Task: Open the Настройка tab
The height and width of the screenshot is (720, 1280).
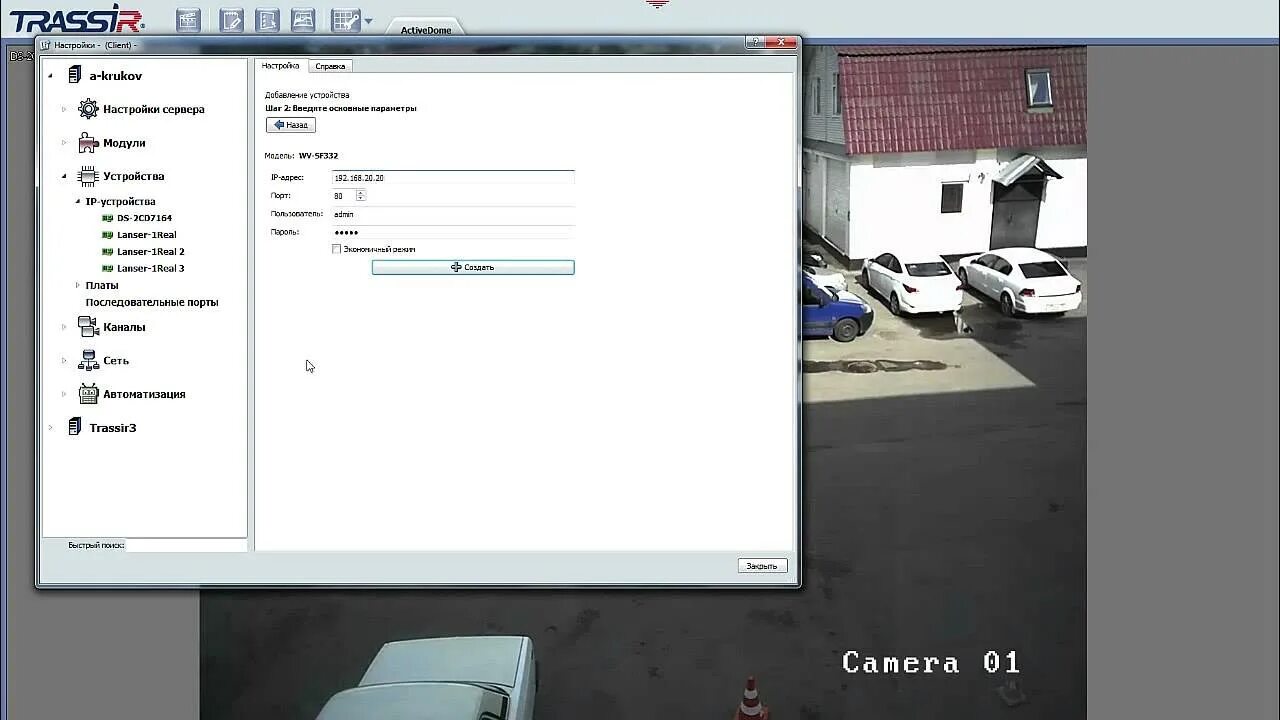Action: [x=280, y=66]
